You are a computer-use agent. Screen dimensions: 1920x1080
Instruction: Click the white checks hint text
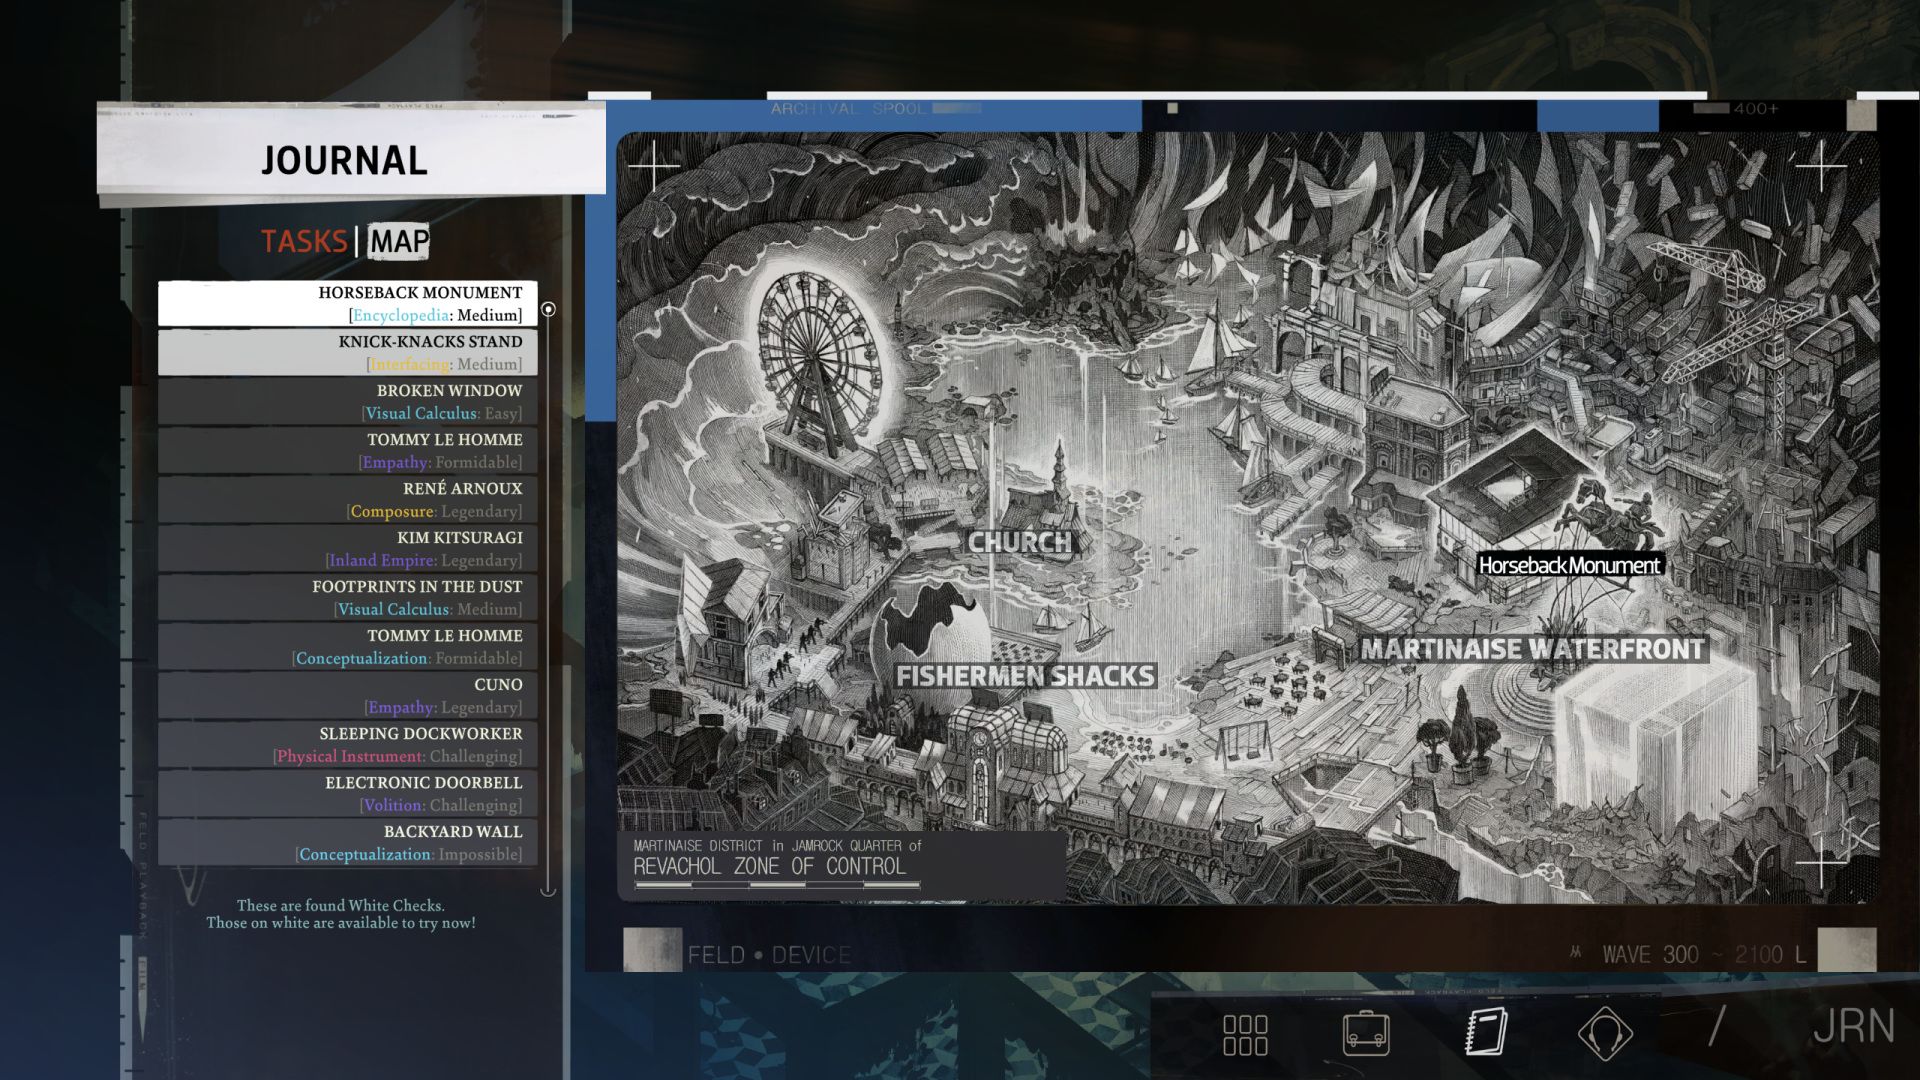point(341,914)
